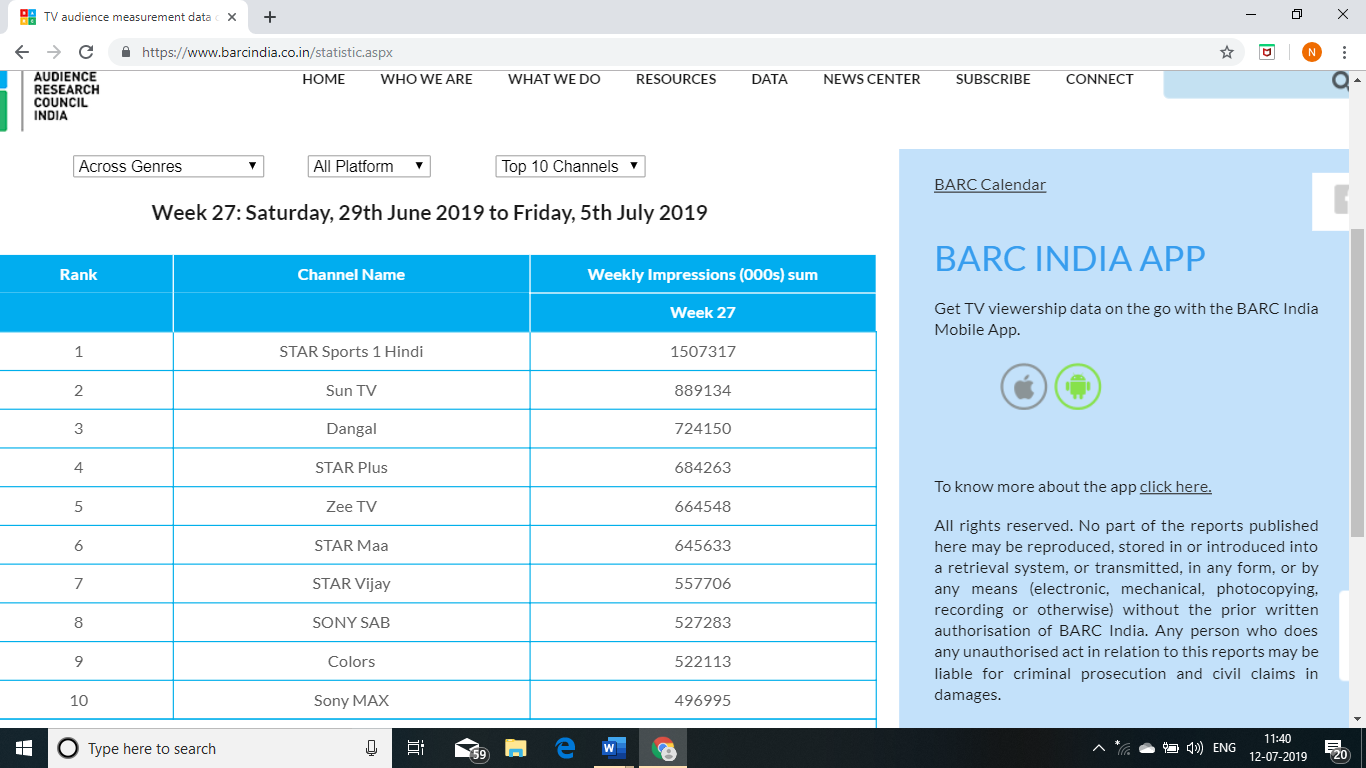Open the Across Genres dropdown
The image size is (1366, 768).
pos(167,166)
